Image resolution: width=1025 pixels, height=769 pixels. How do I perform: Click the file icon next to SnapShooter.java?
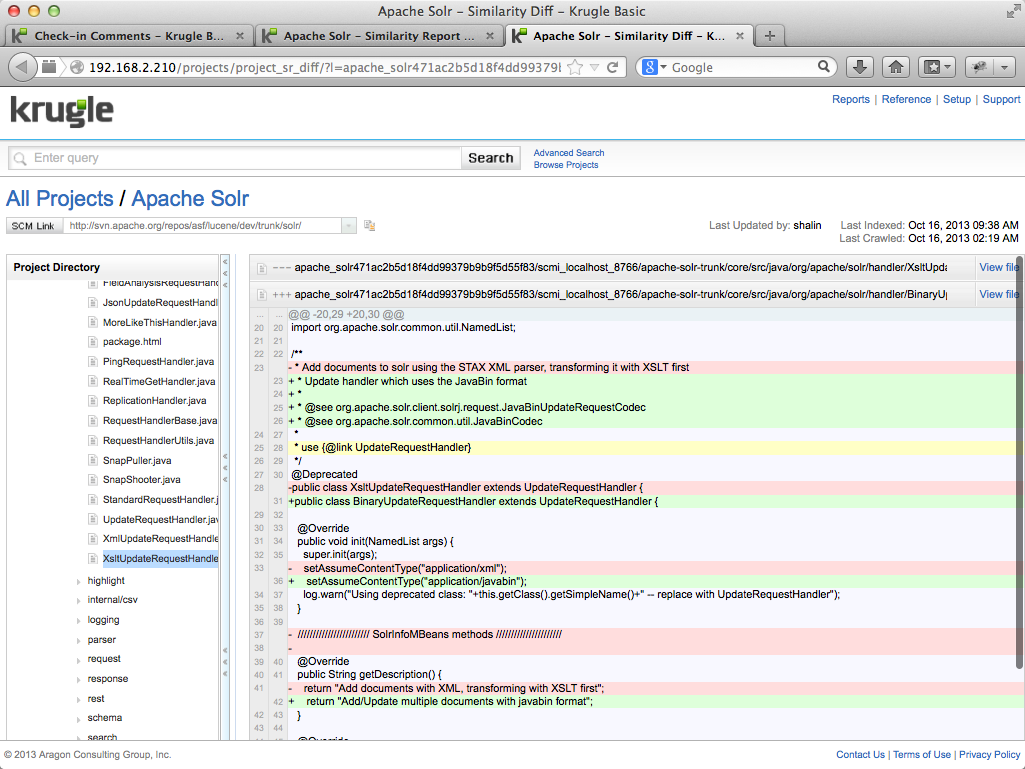tap(92, 480)
